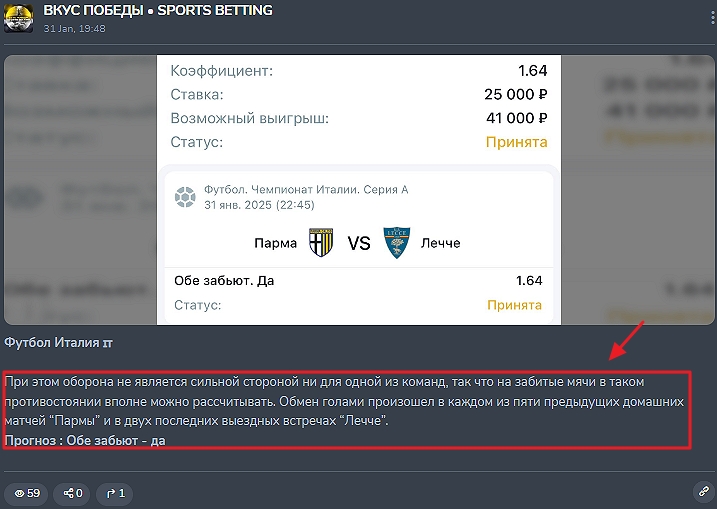Click the top yellow Принята status
The height and width of the screenshot is (509, 717).
coord(516,142)
